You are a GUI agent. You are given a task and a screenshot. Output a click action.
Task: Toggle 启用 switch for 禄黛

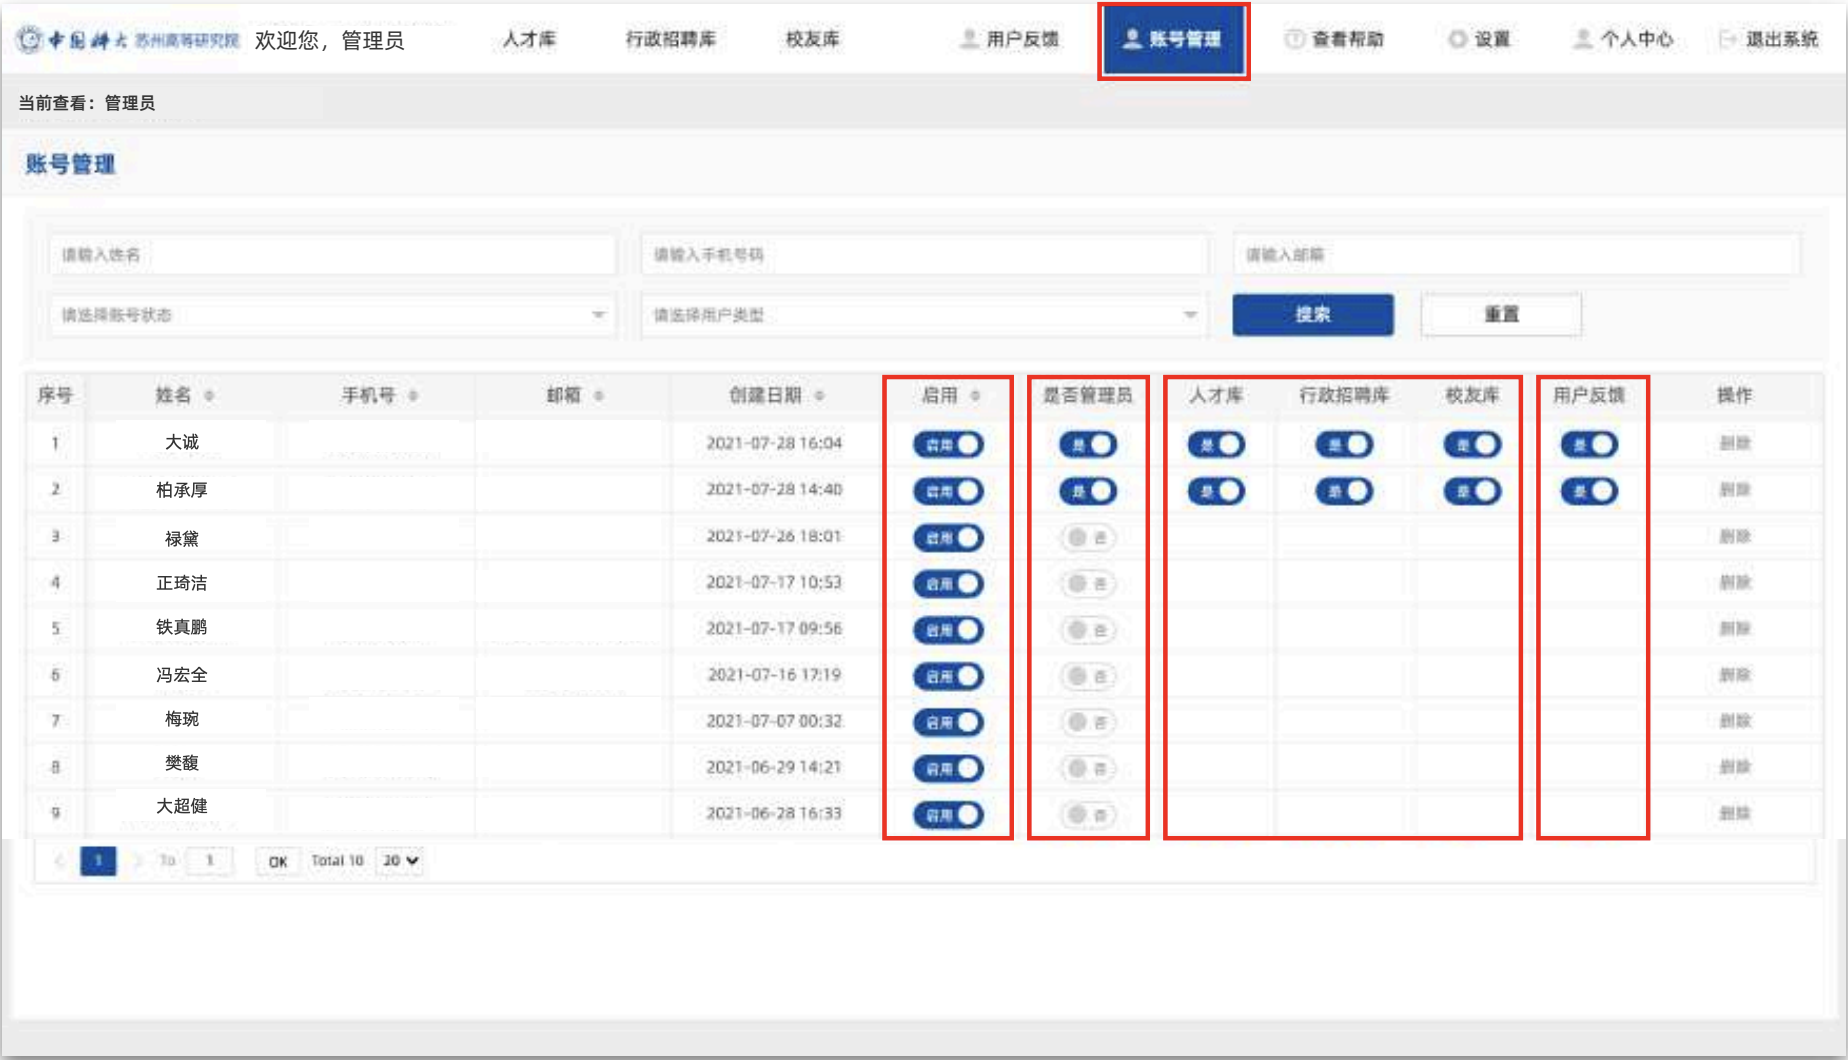coord(948,538)
